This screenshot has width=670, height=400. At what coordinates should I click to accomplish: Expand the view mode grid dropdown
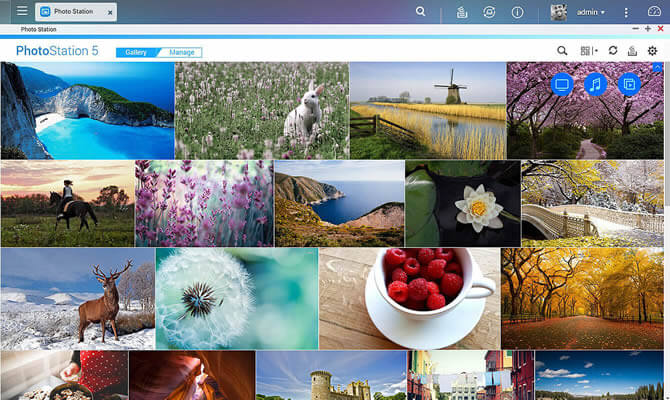(589, 51)
